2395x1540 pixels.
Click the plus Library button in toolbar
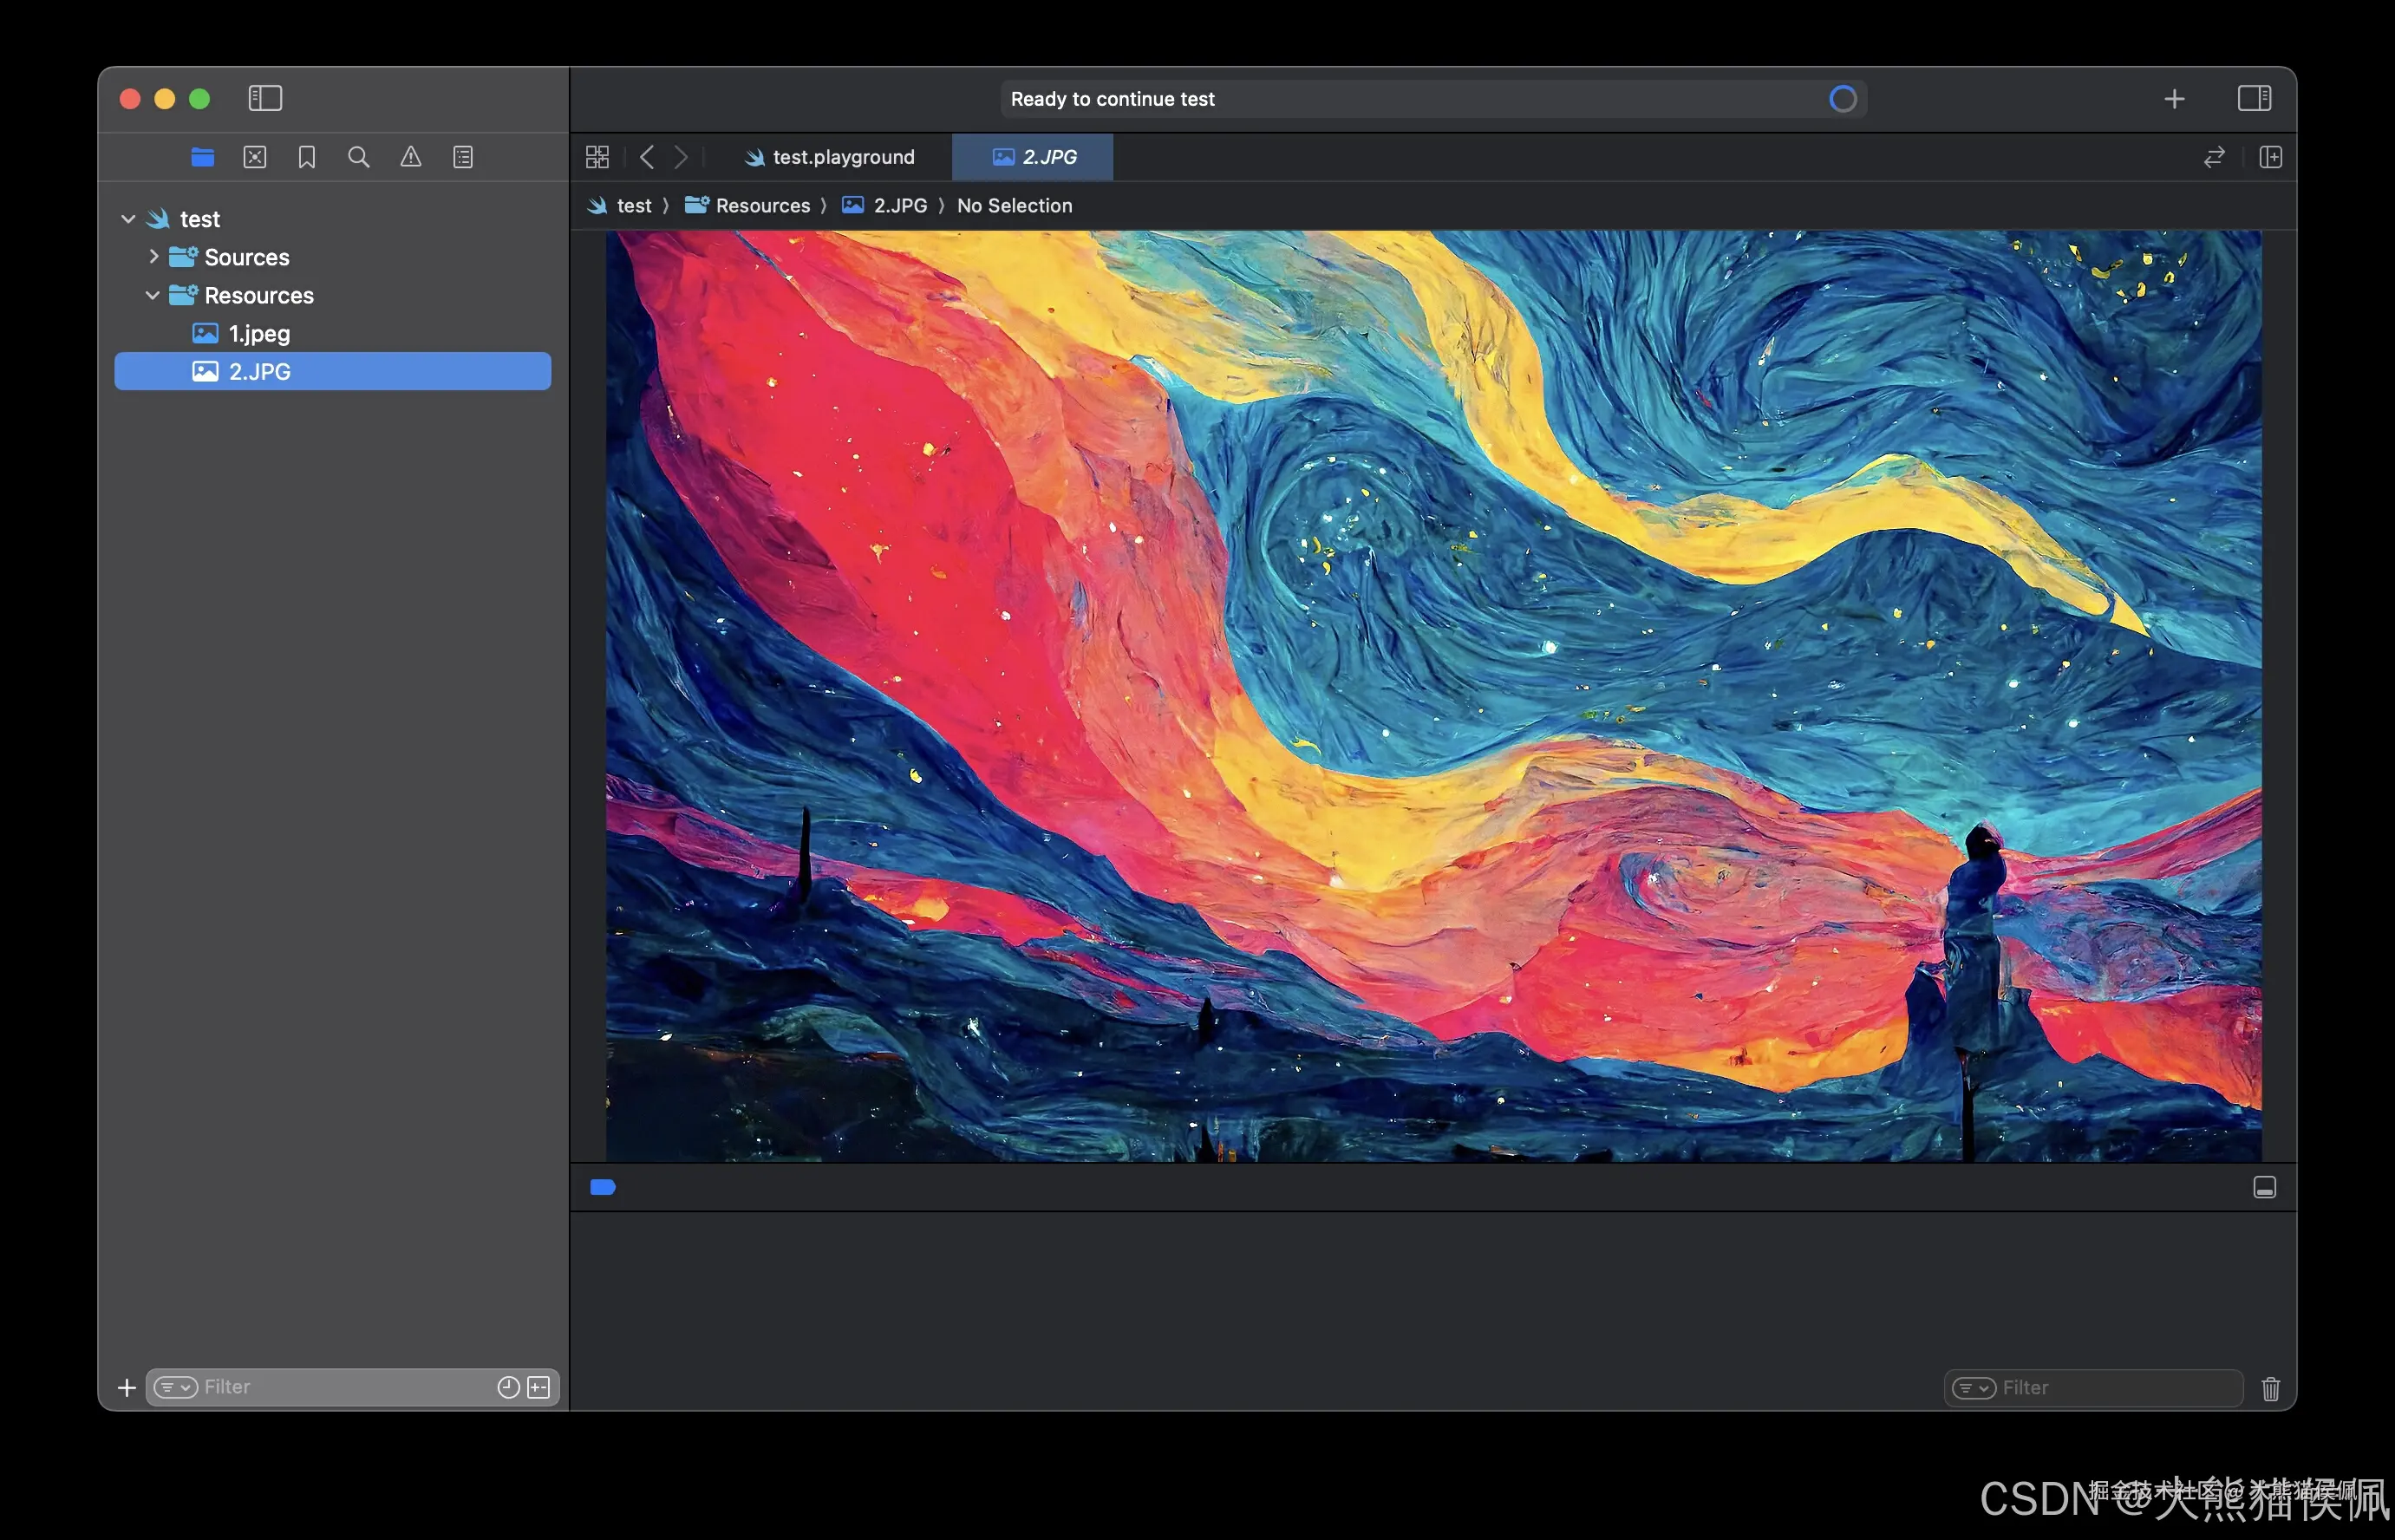[x=2174, y=99]
